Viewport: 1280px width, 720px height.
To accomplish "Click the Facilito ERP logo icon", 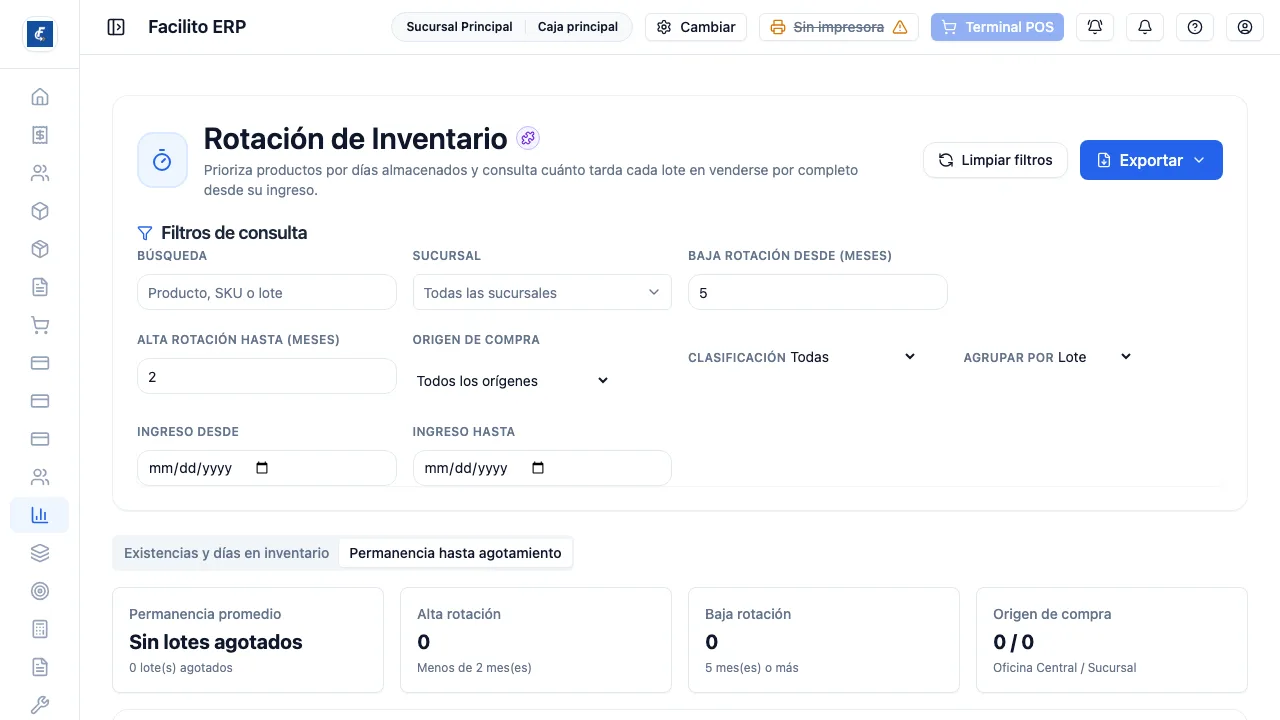I will [40, 34].
